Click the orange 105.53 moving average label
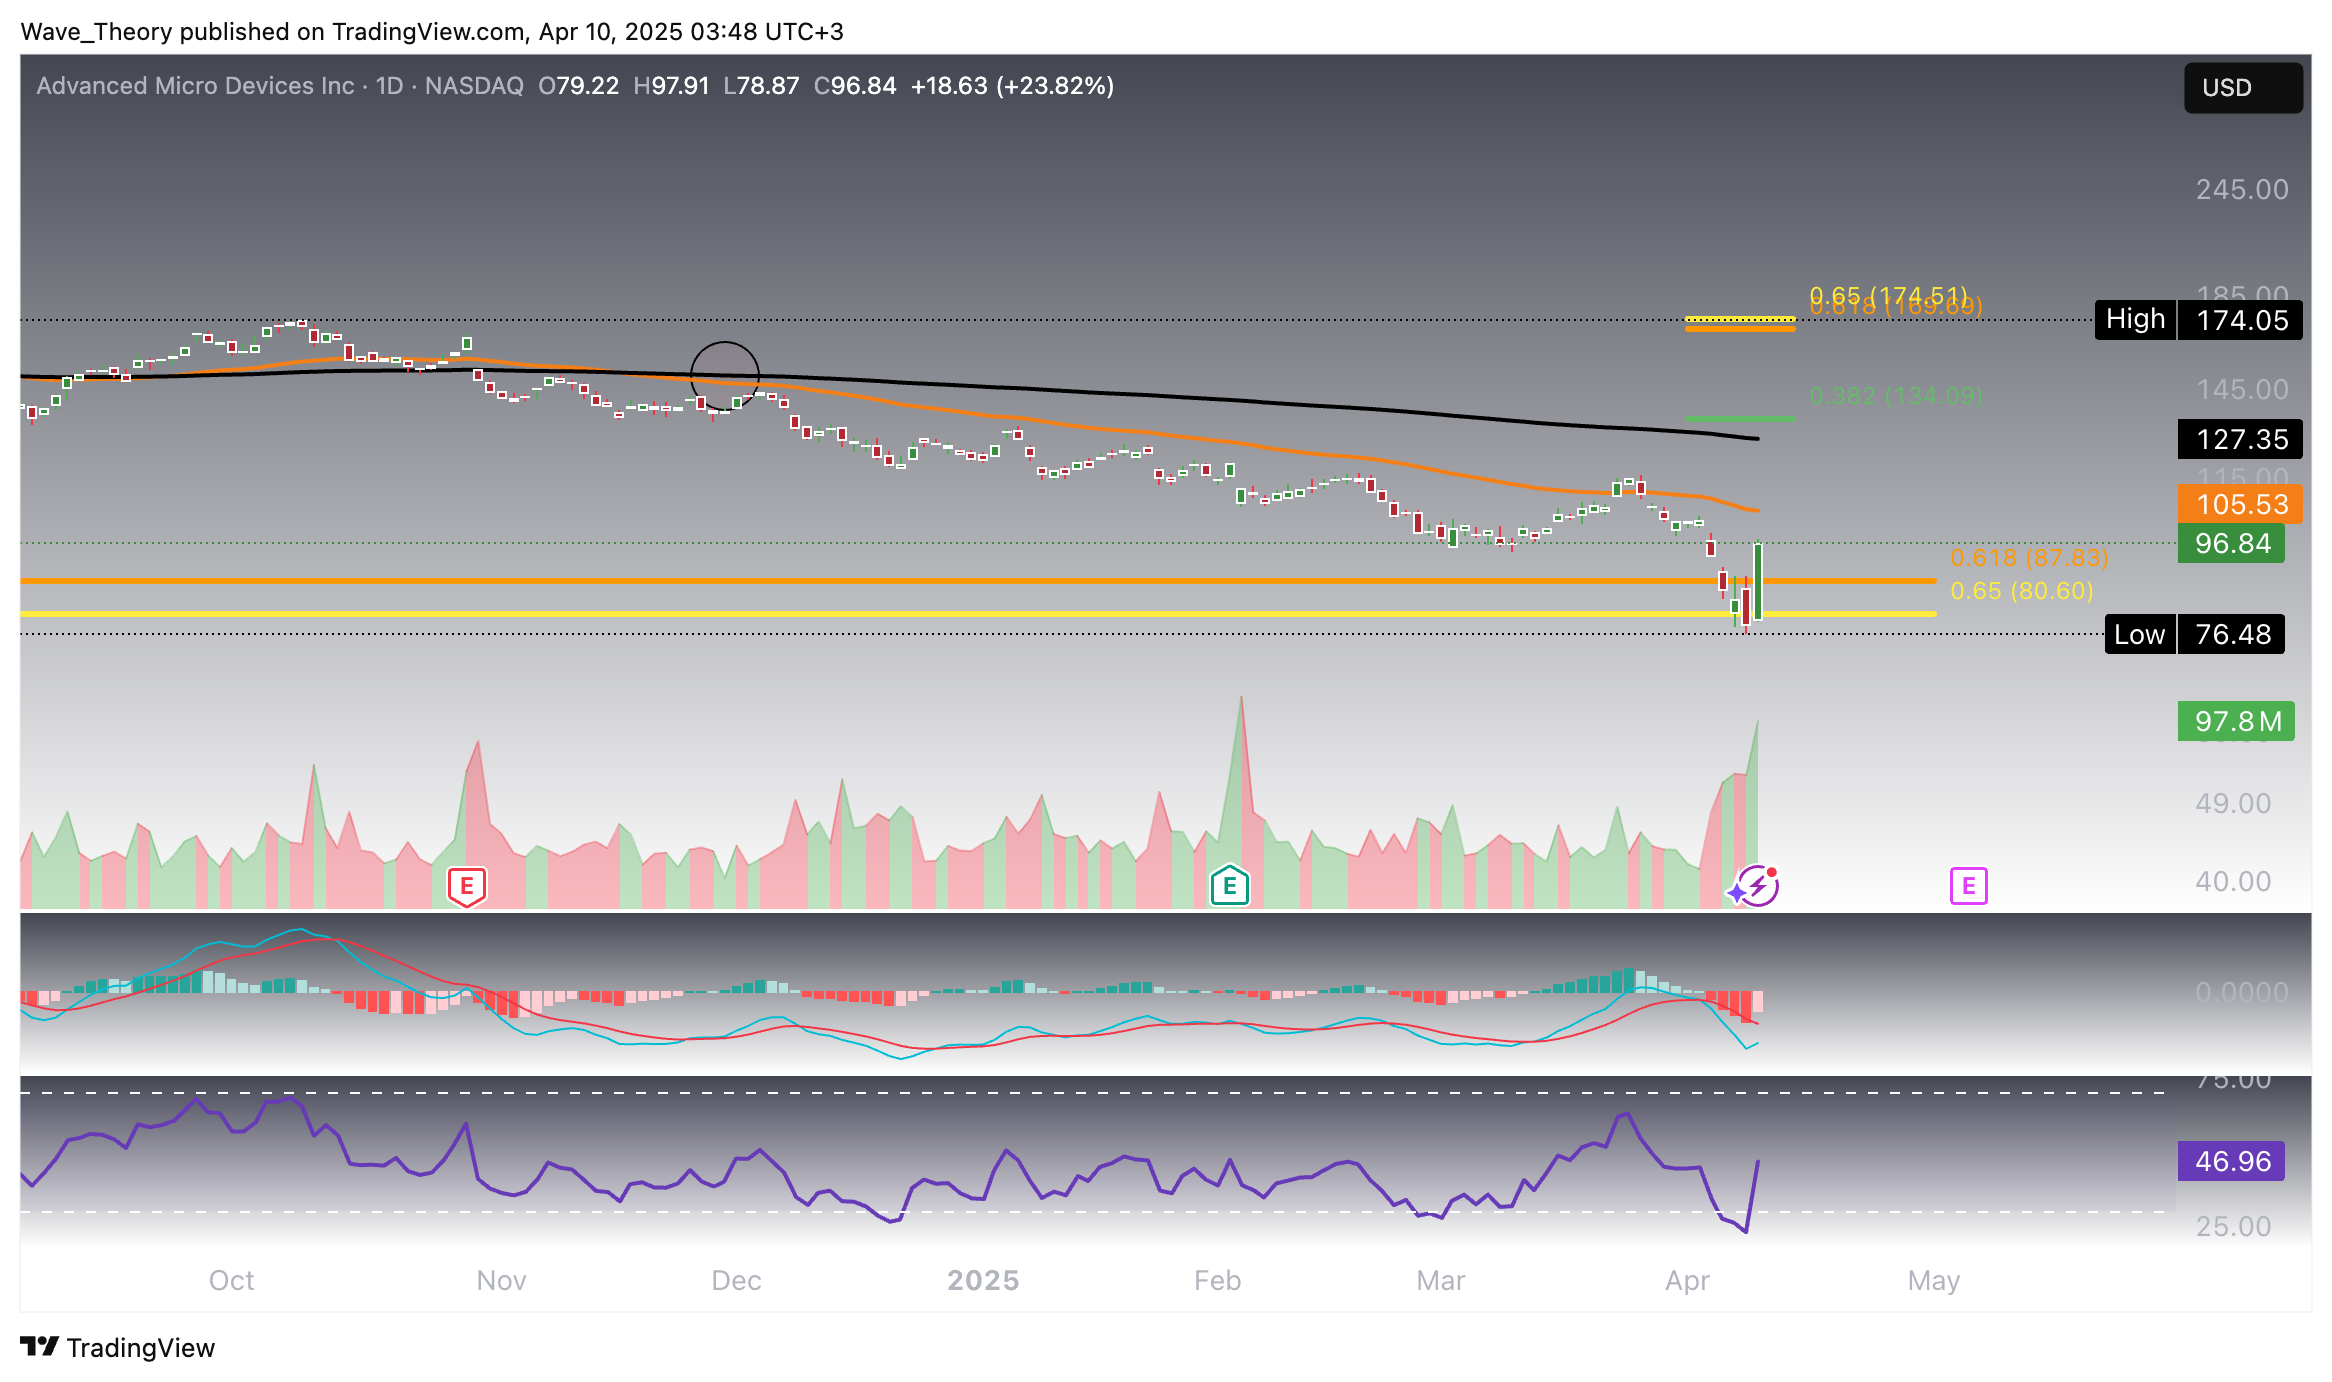The image size is (2332, 1382). coord(2241,504)
